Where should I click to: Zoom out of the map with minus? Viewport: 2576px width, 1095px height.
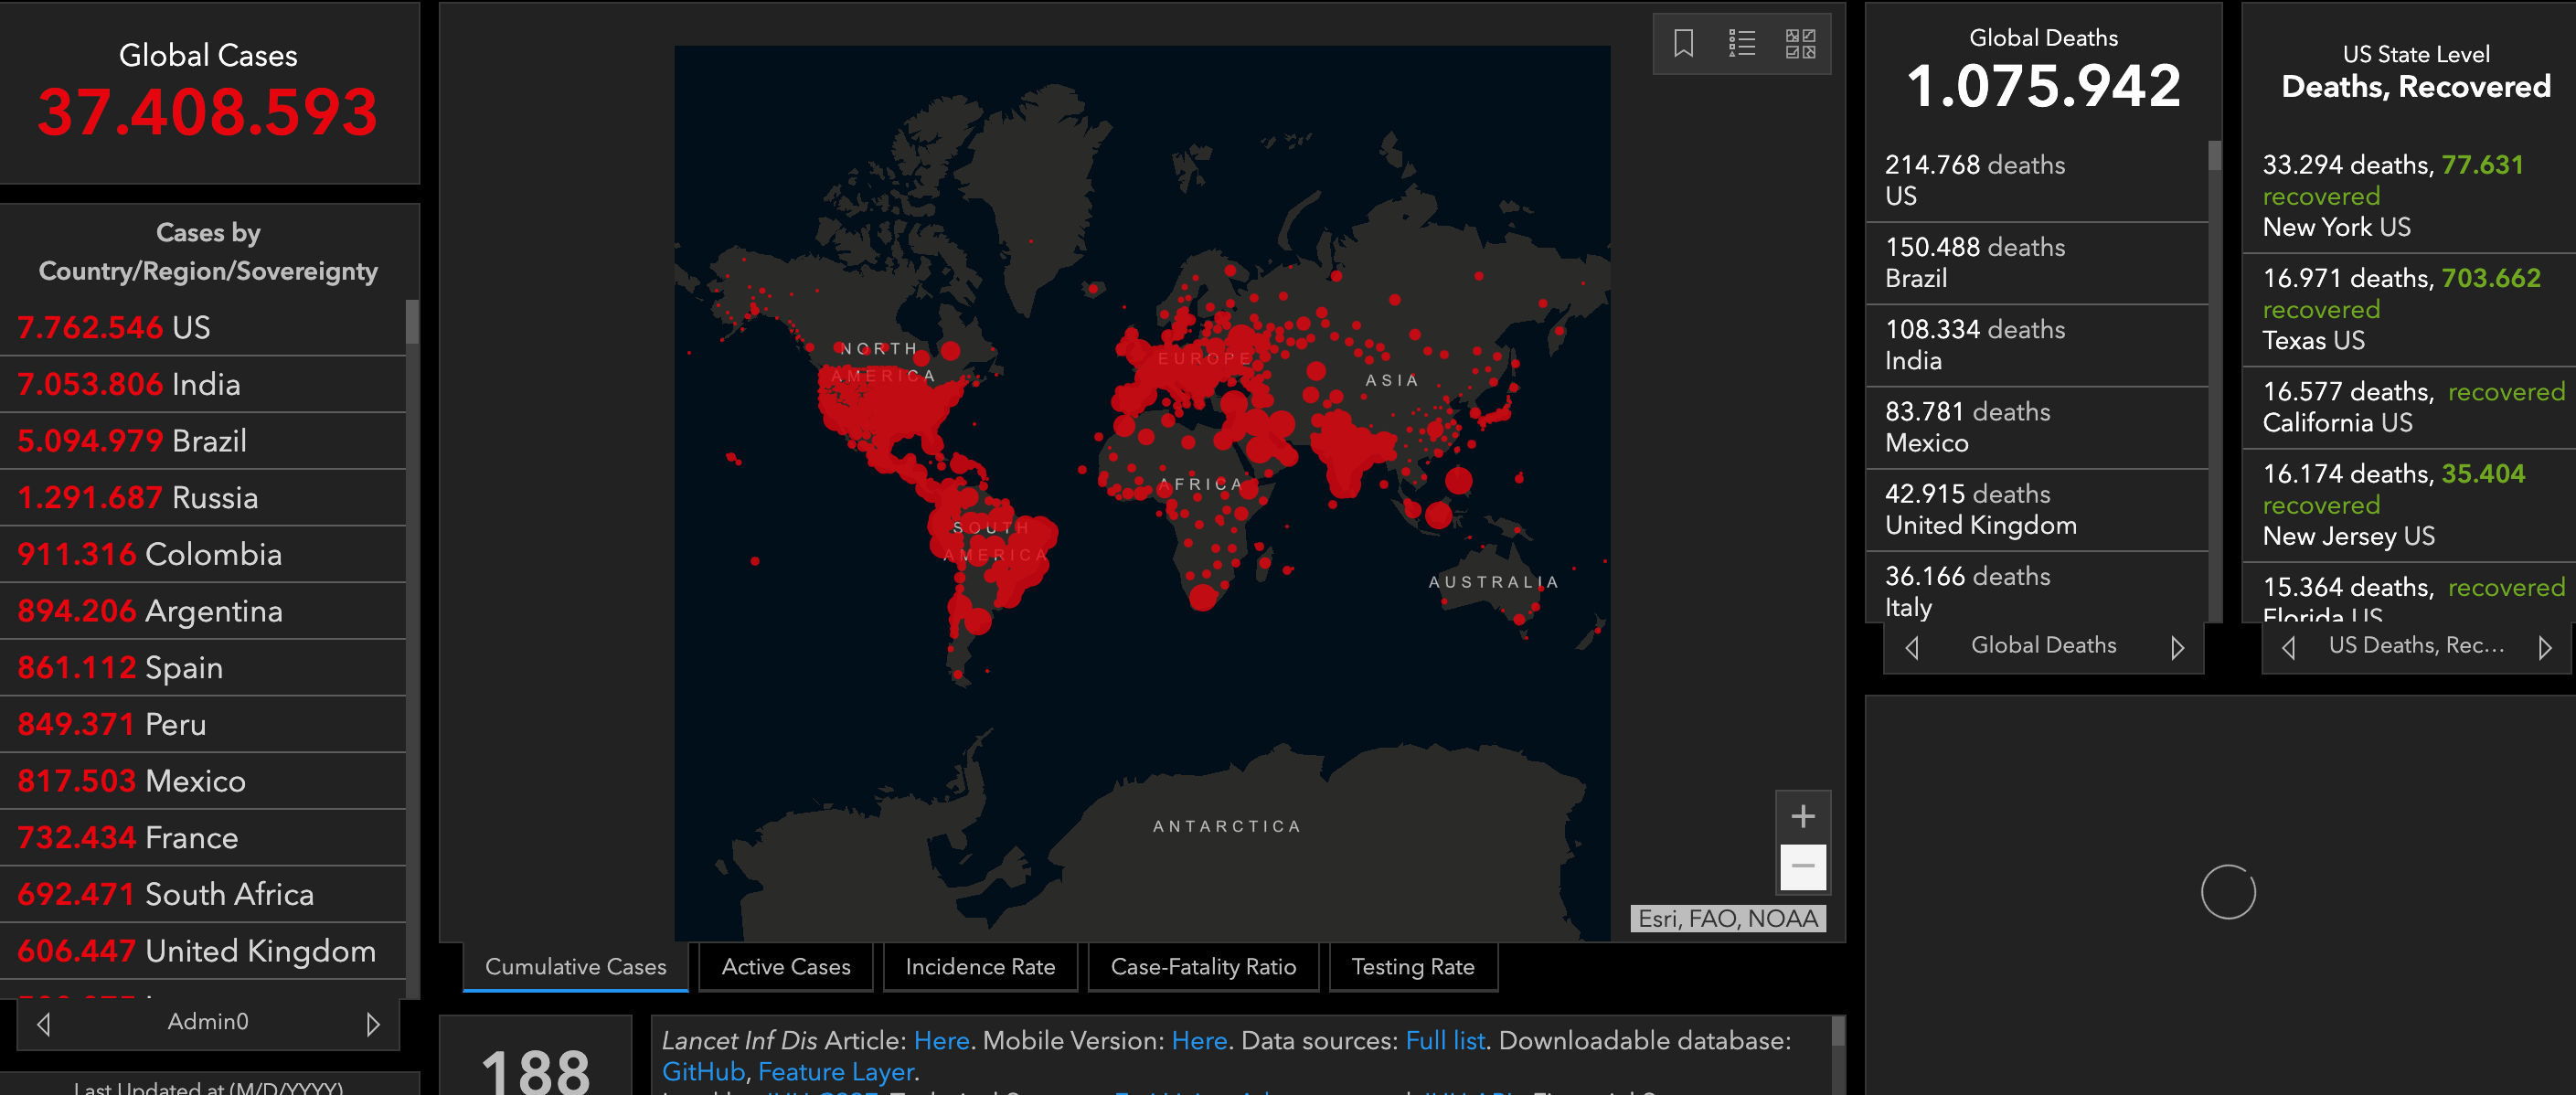[1802, 866]
